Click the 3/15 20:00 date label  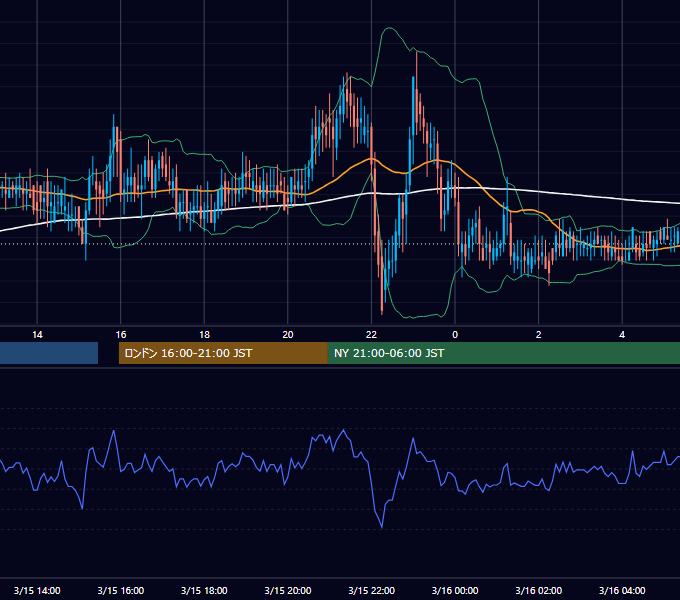pyautogui.click(x=288, y=590)
